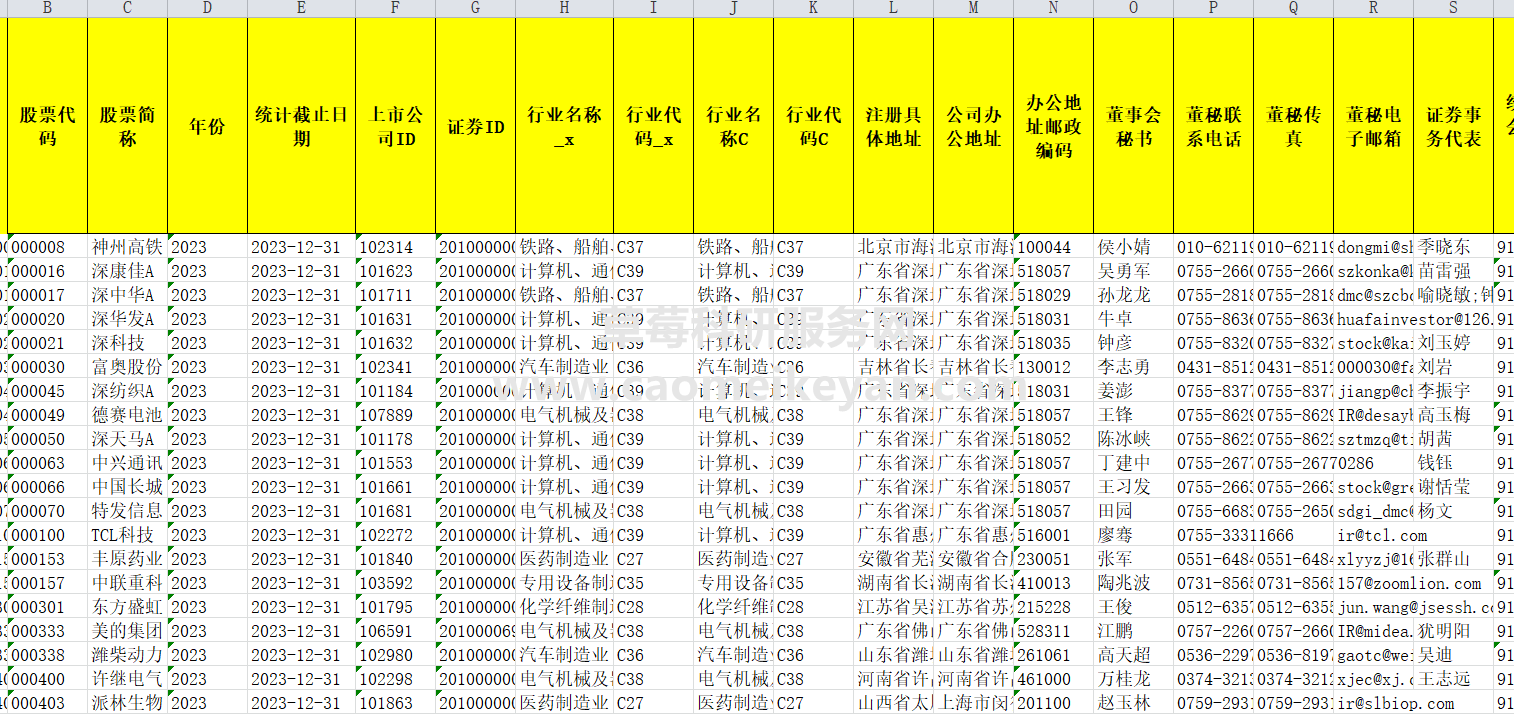Click the email cell ir@tcl.com

coord(1372,535)
